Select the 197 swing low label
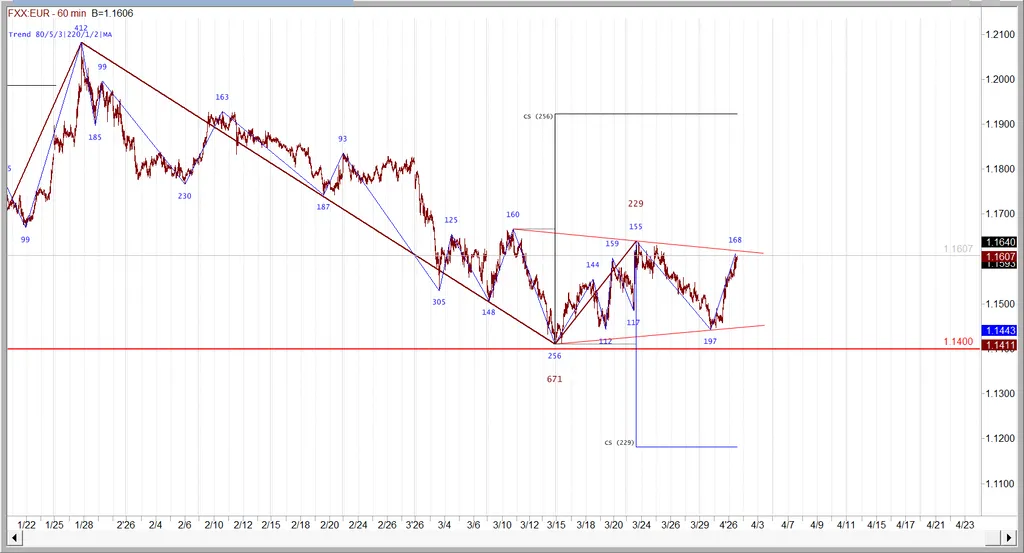 click(710, 341)
